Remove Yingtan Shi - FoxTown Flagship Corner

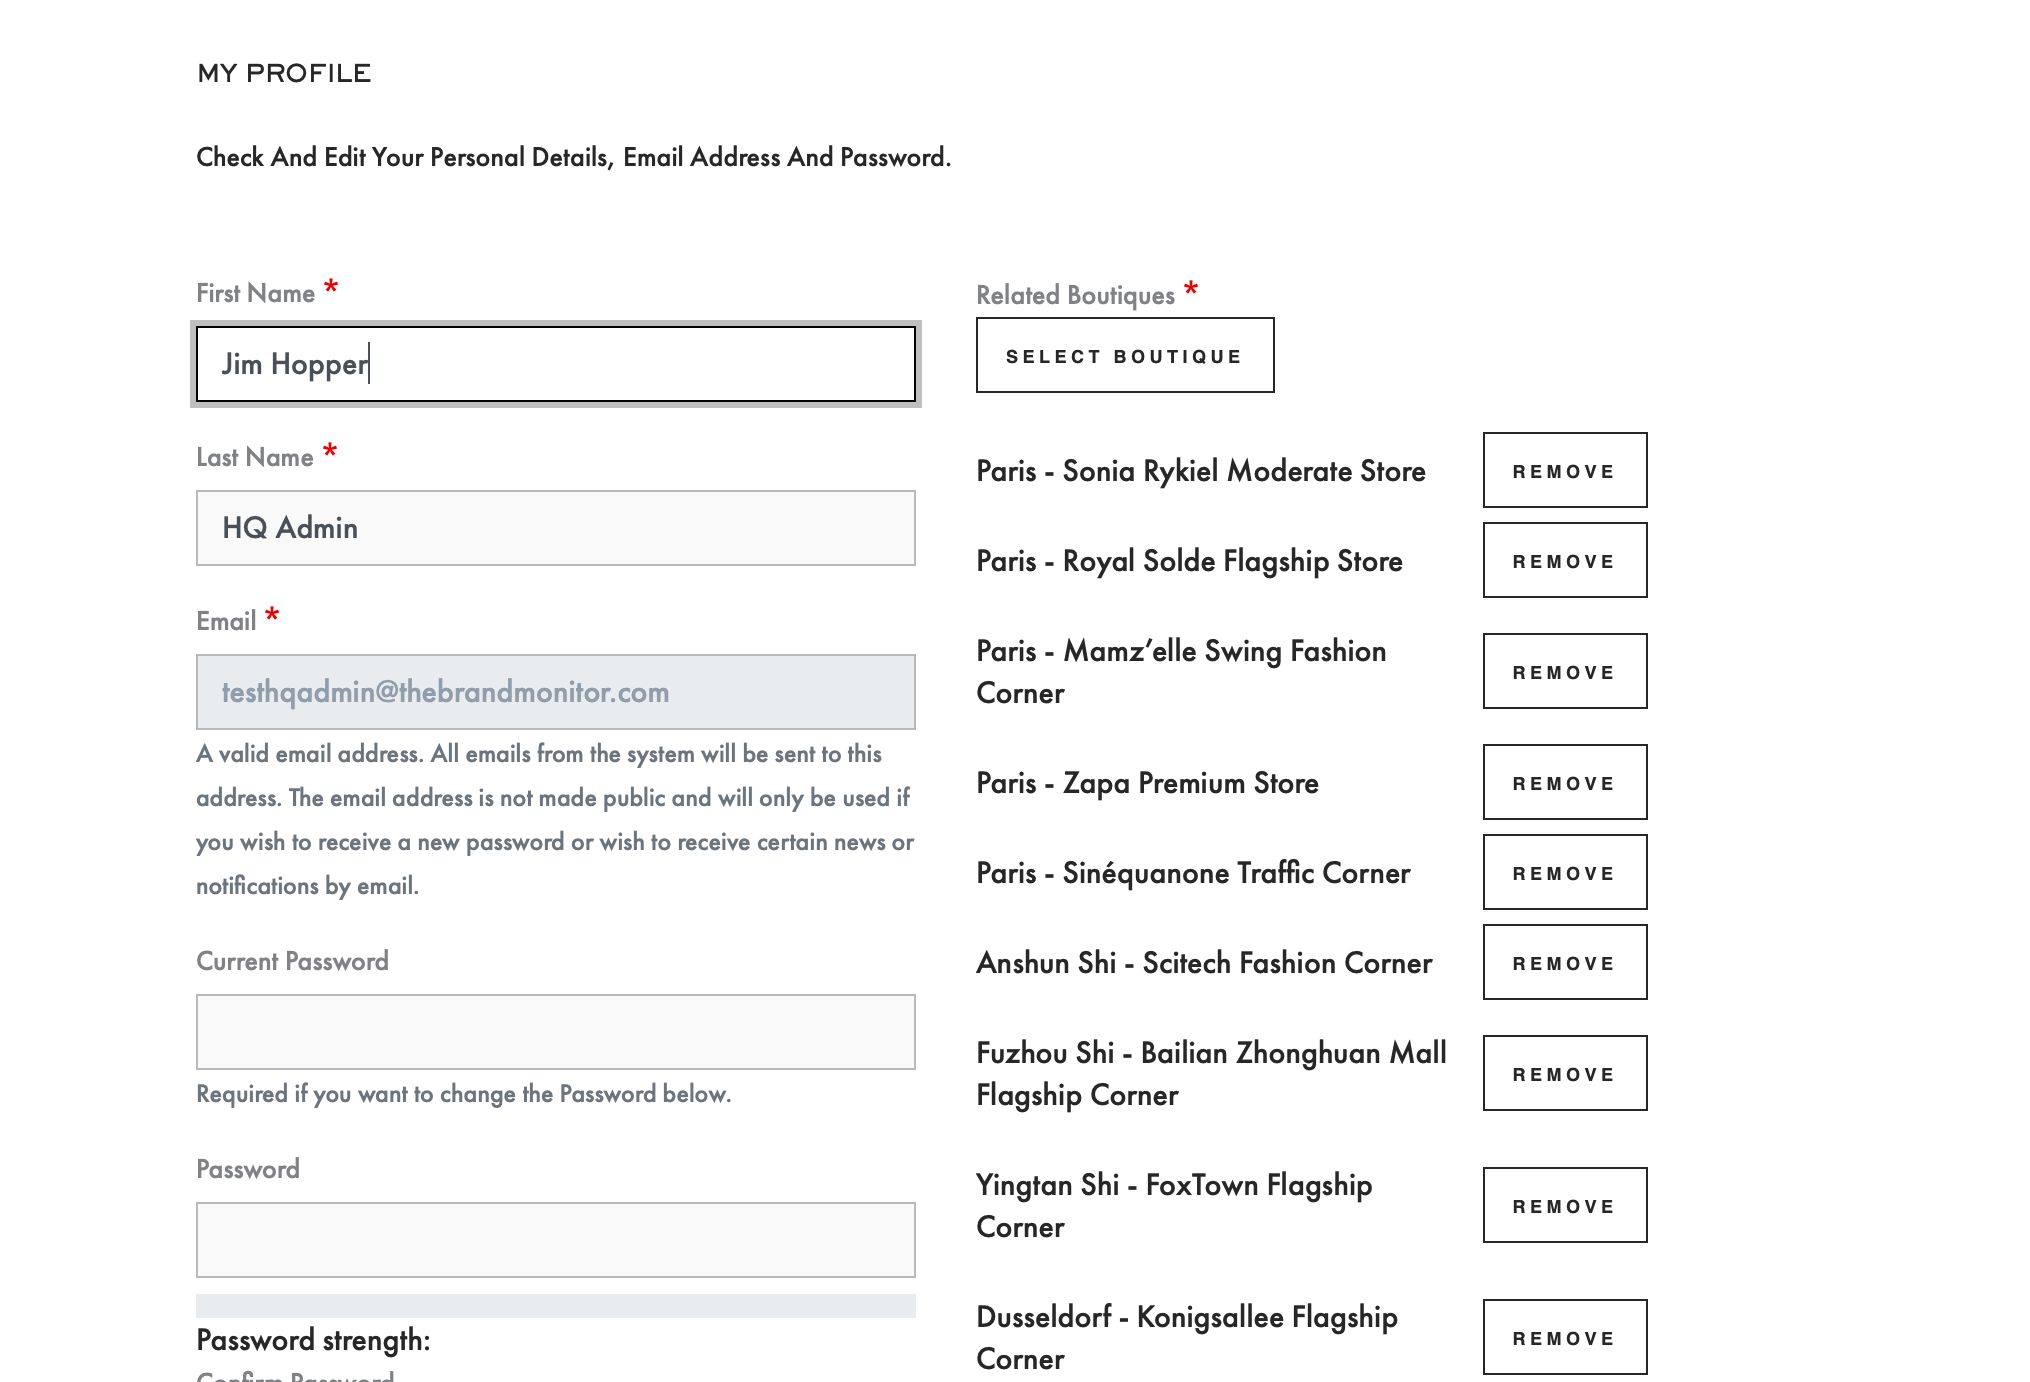pos(1564,1206)
